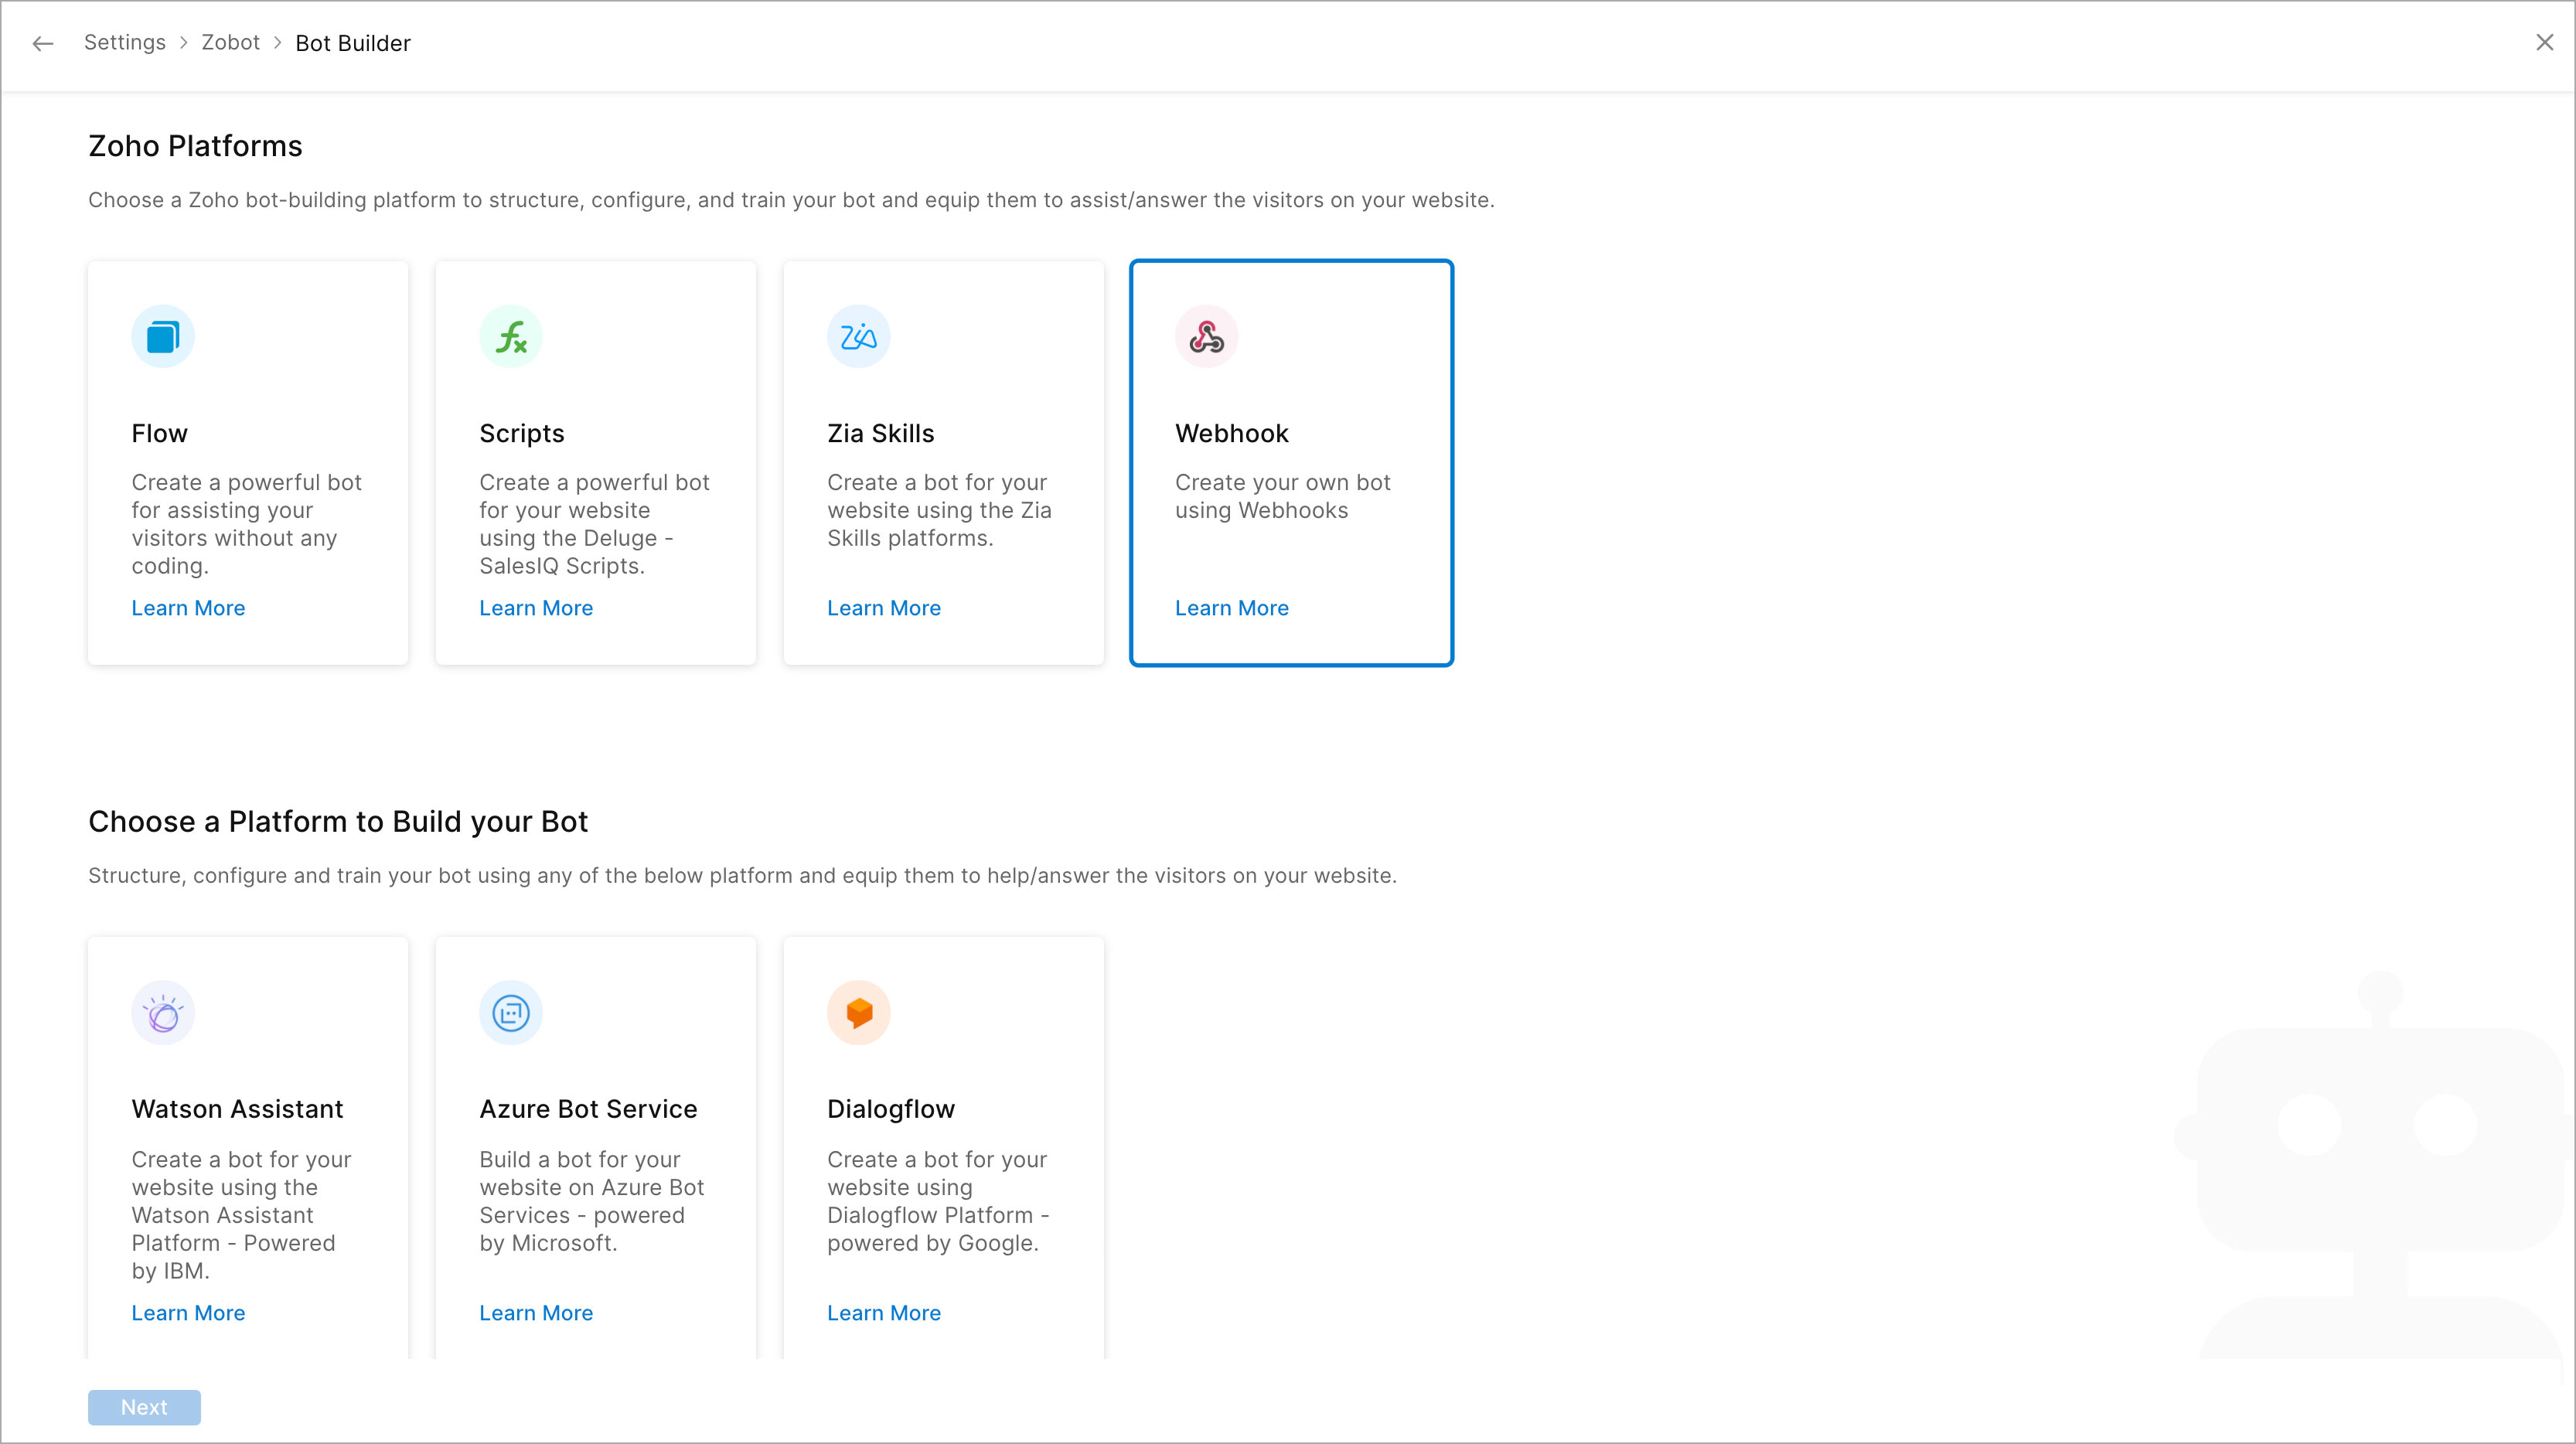Go to the Zobot breadcrumb

[230, 42]
